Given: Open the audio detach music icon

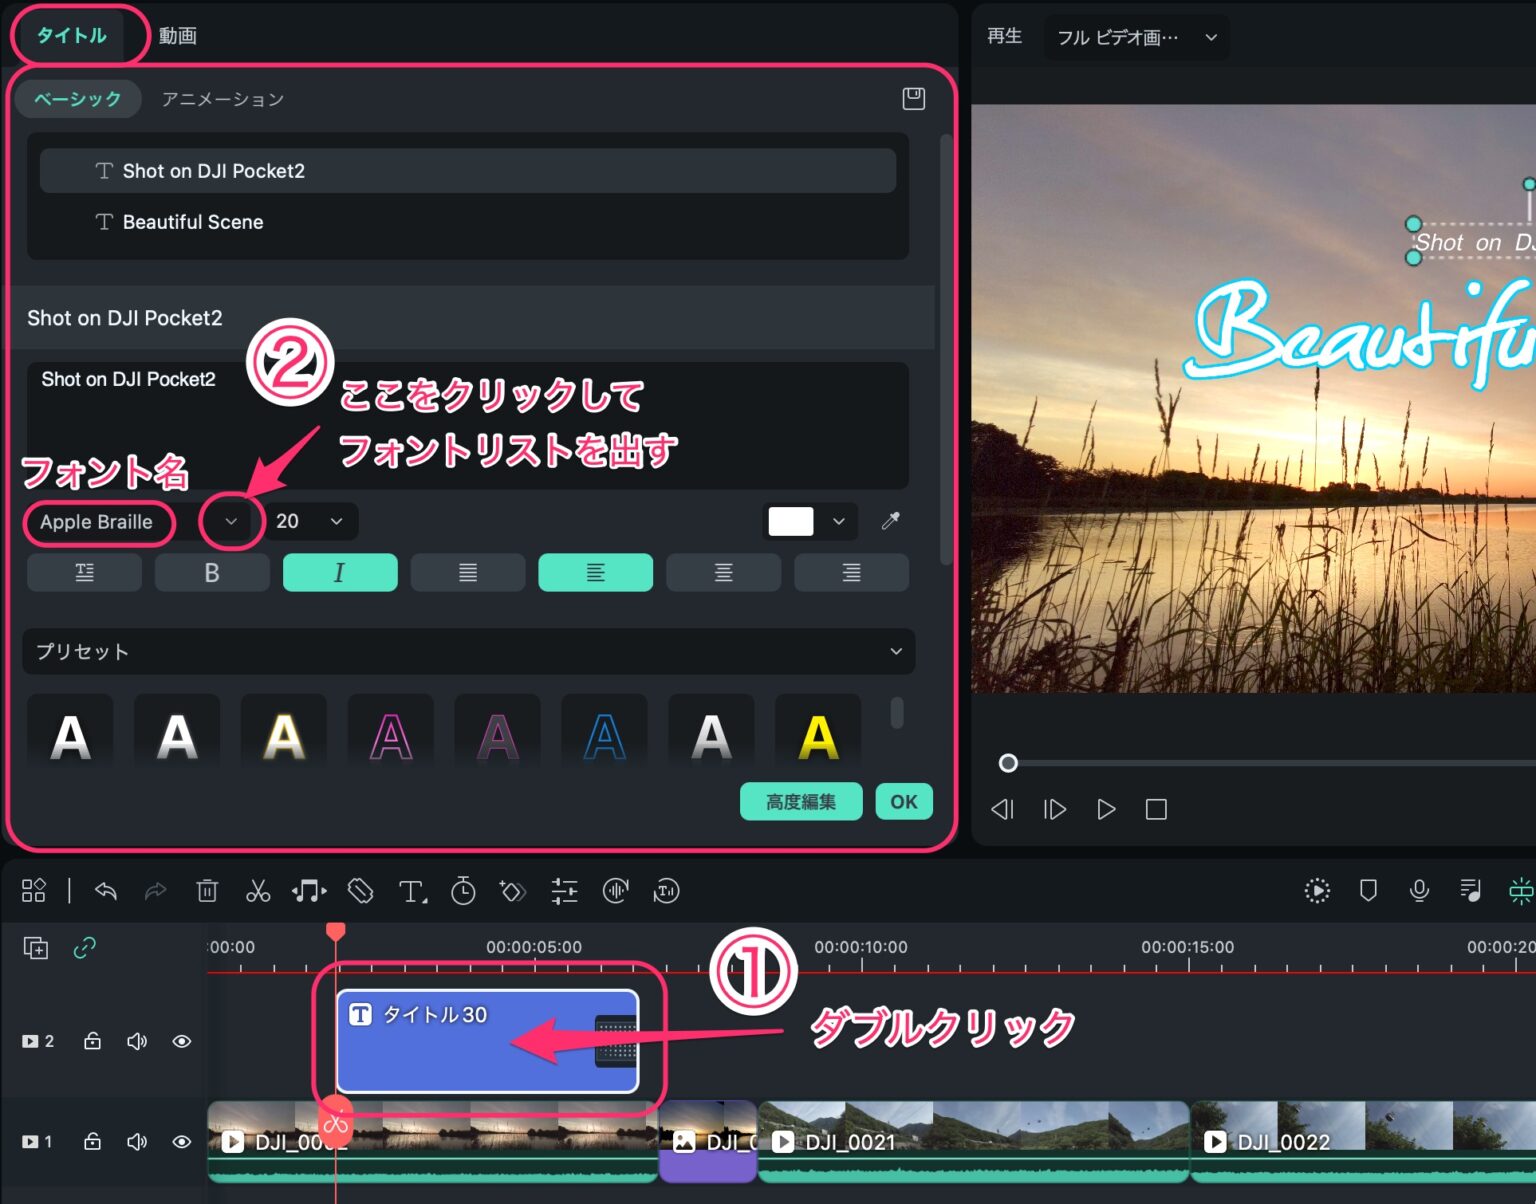Looking at the screenshot, I should click(309, 890).
